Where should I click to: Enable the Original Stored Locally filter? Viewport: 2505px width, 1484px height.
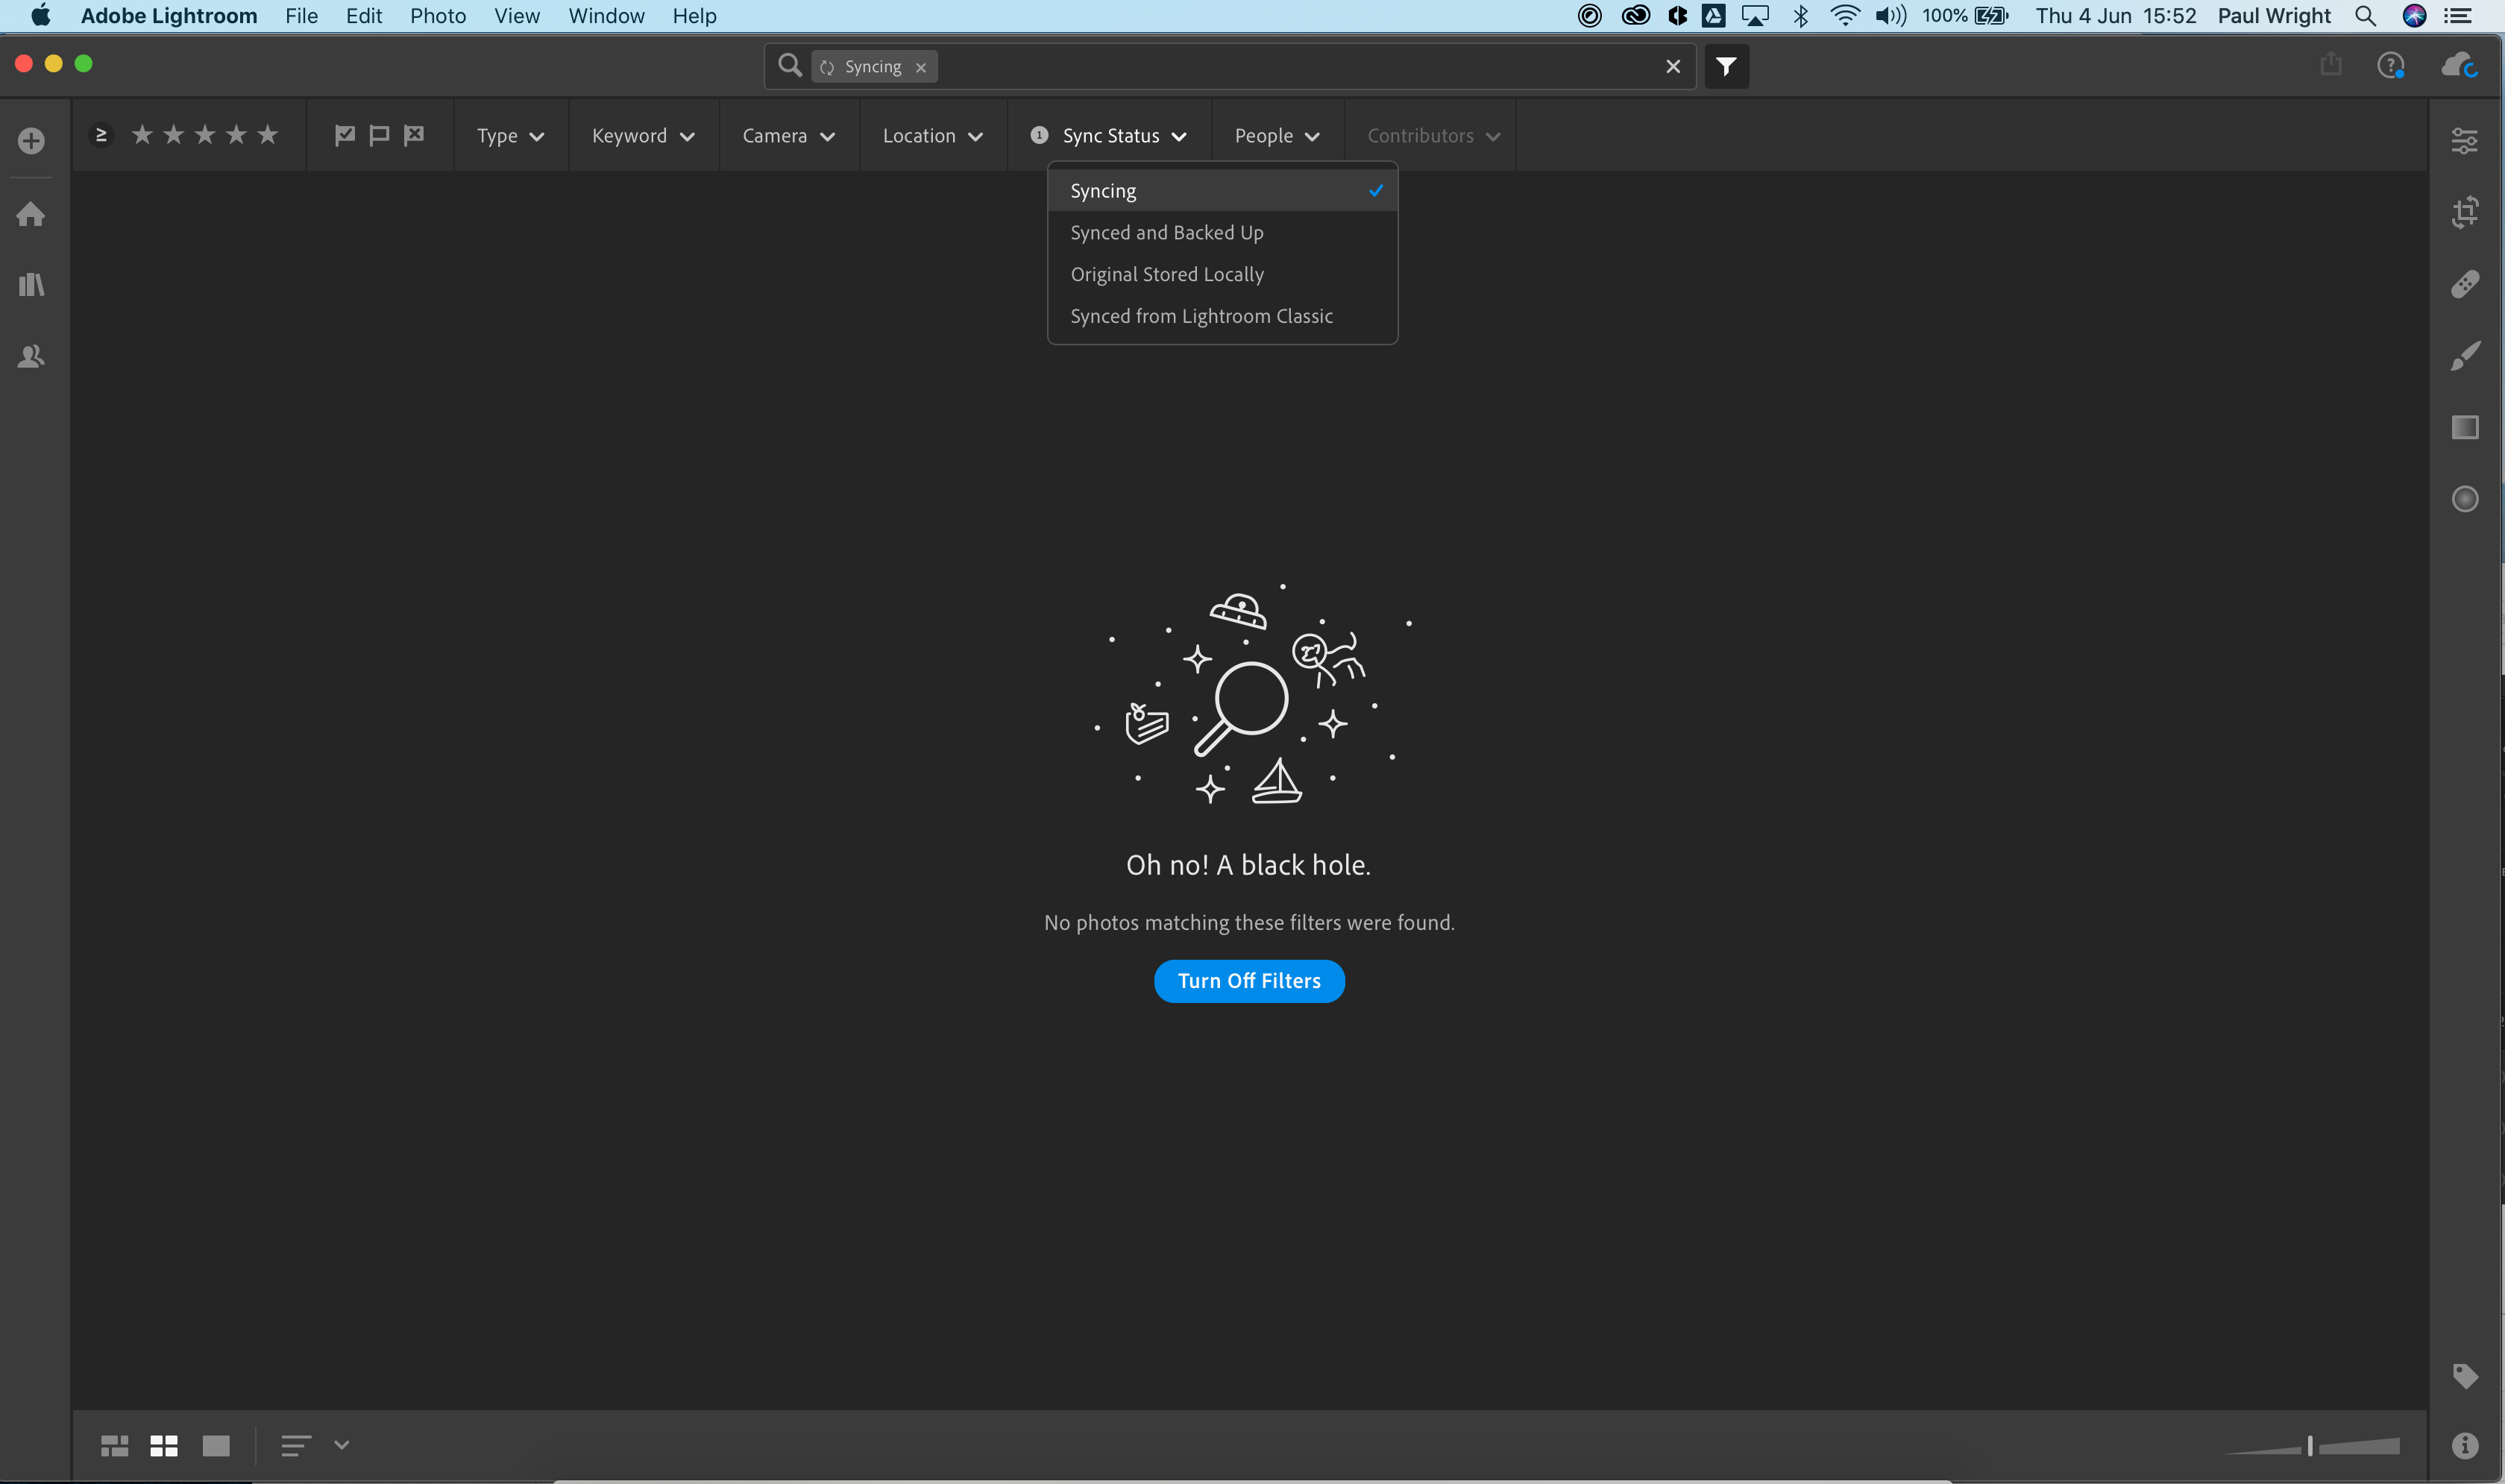tap(1167, 274)
